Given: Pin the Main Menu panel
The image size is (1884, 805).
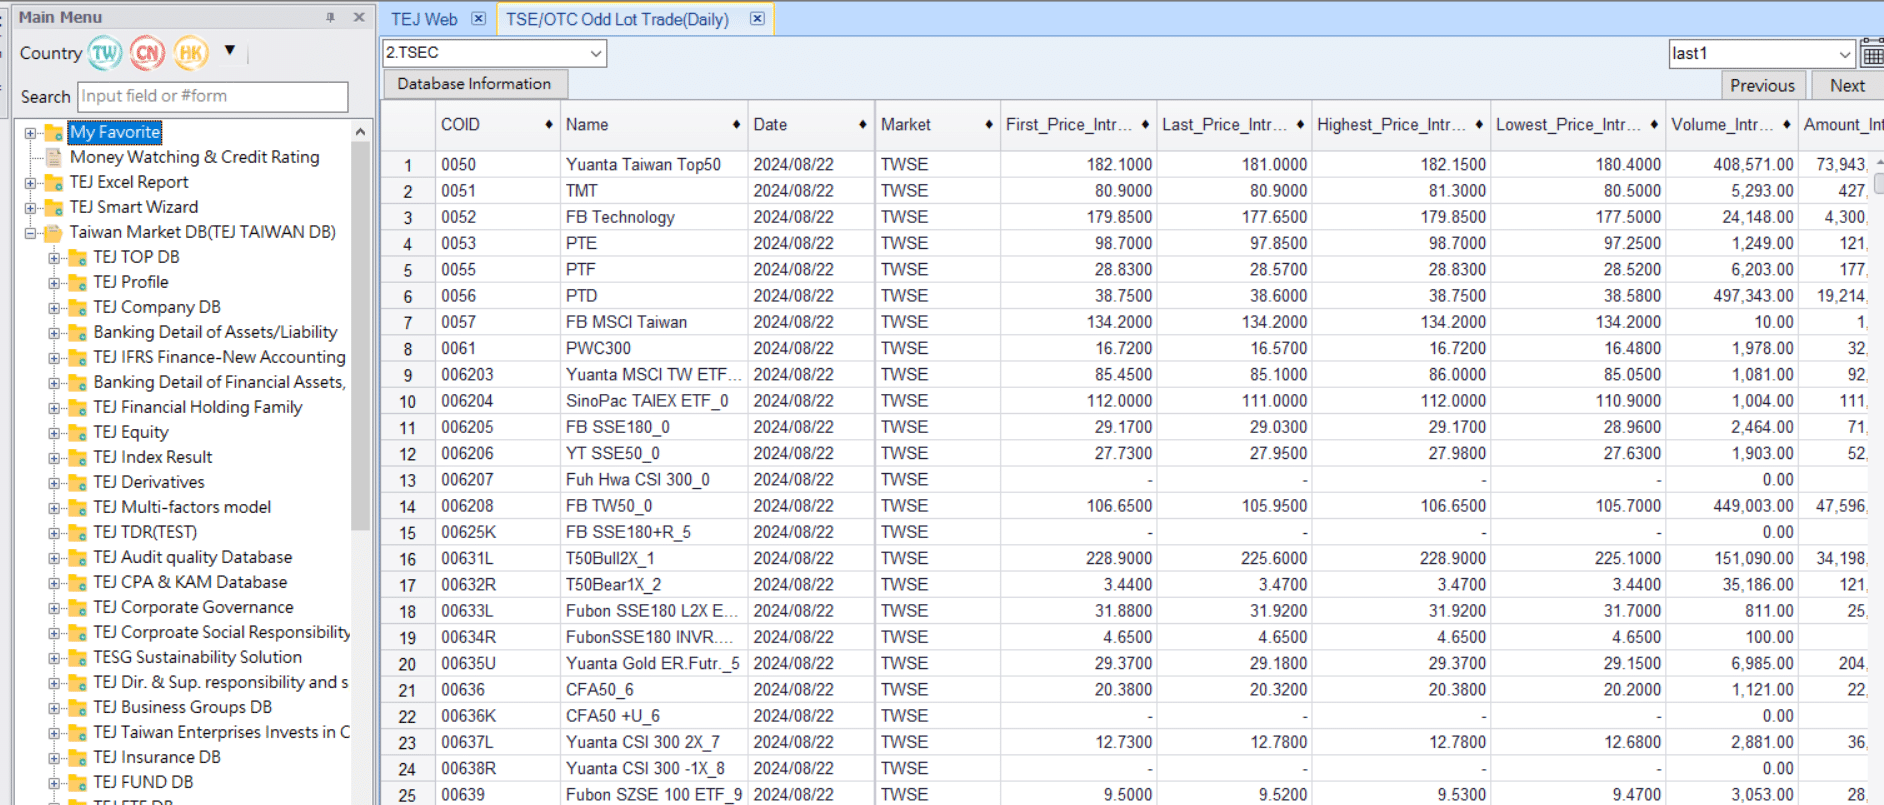Looking at the screenshot, I should (331, 17).
